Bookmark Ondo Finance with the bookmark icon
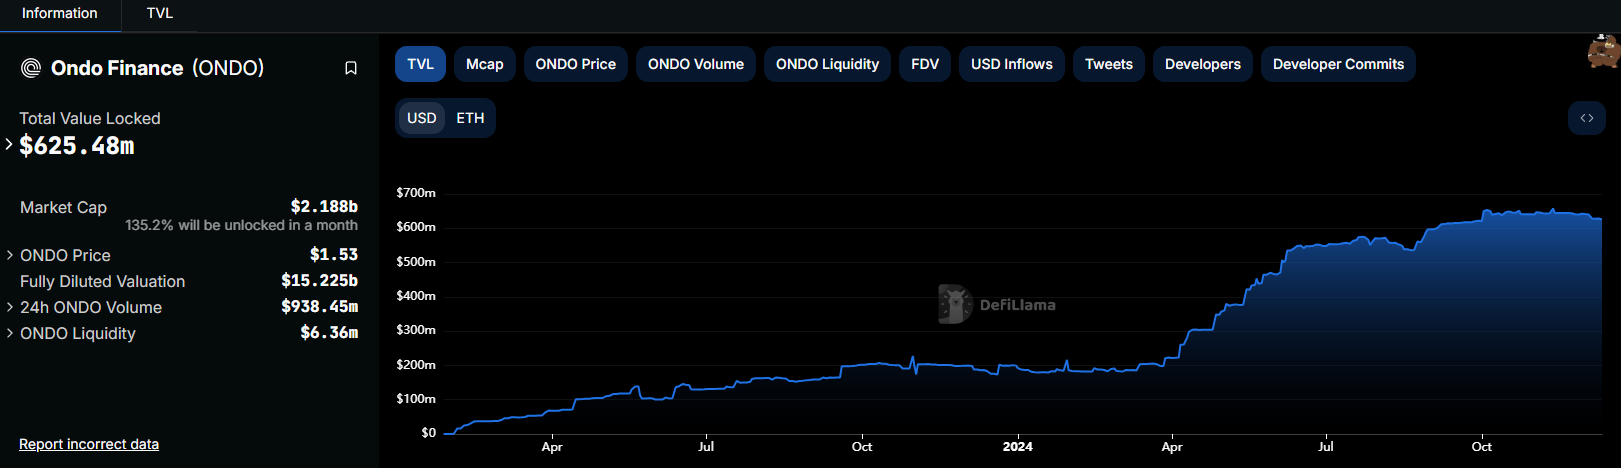Image resolution: width=1621 pixels, height=468 pixels. point(351,68)
